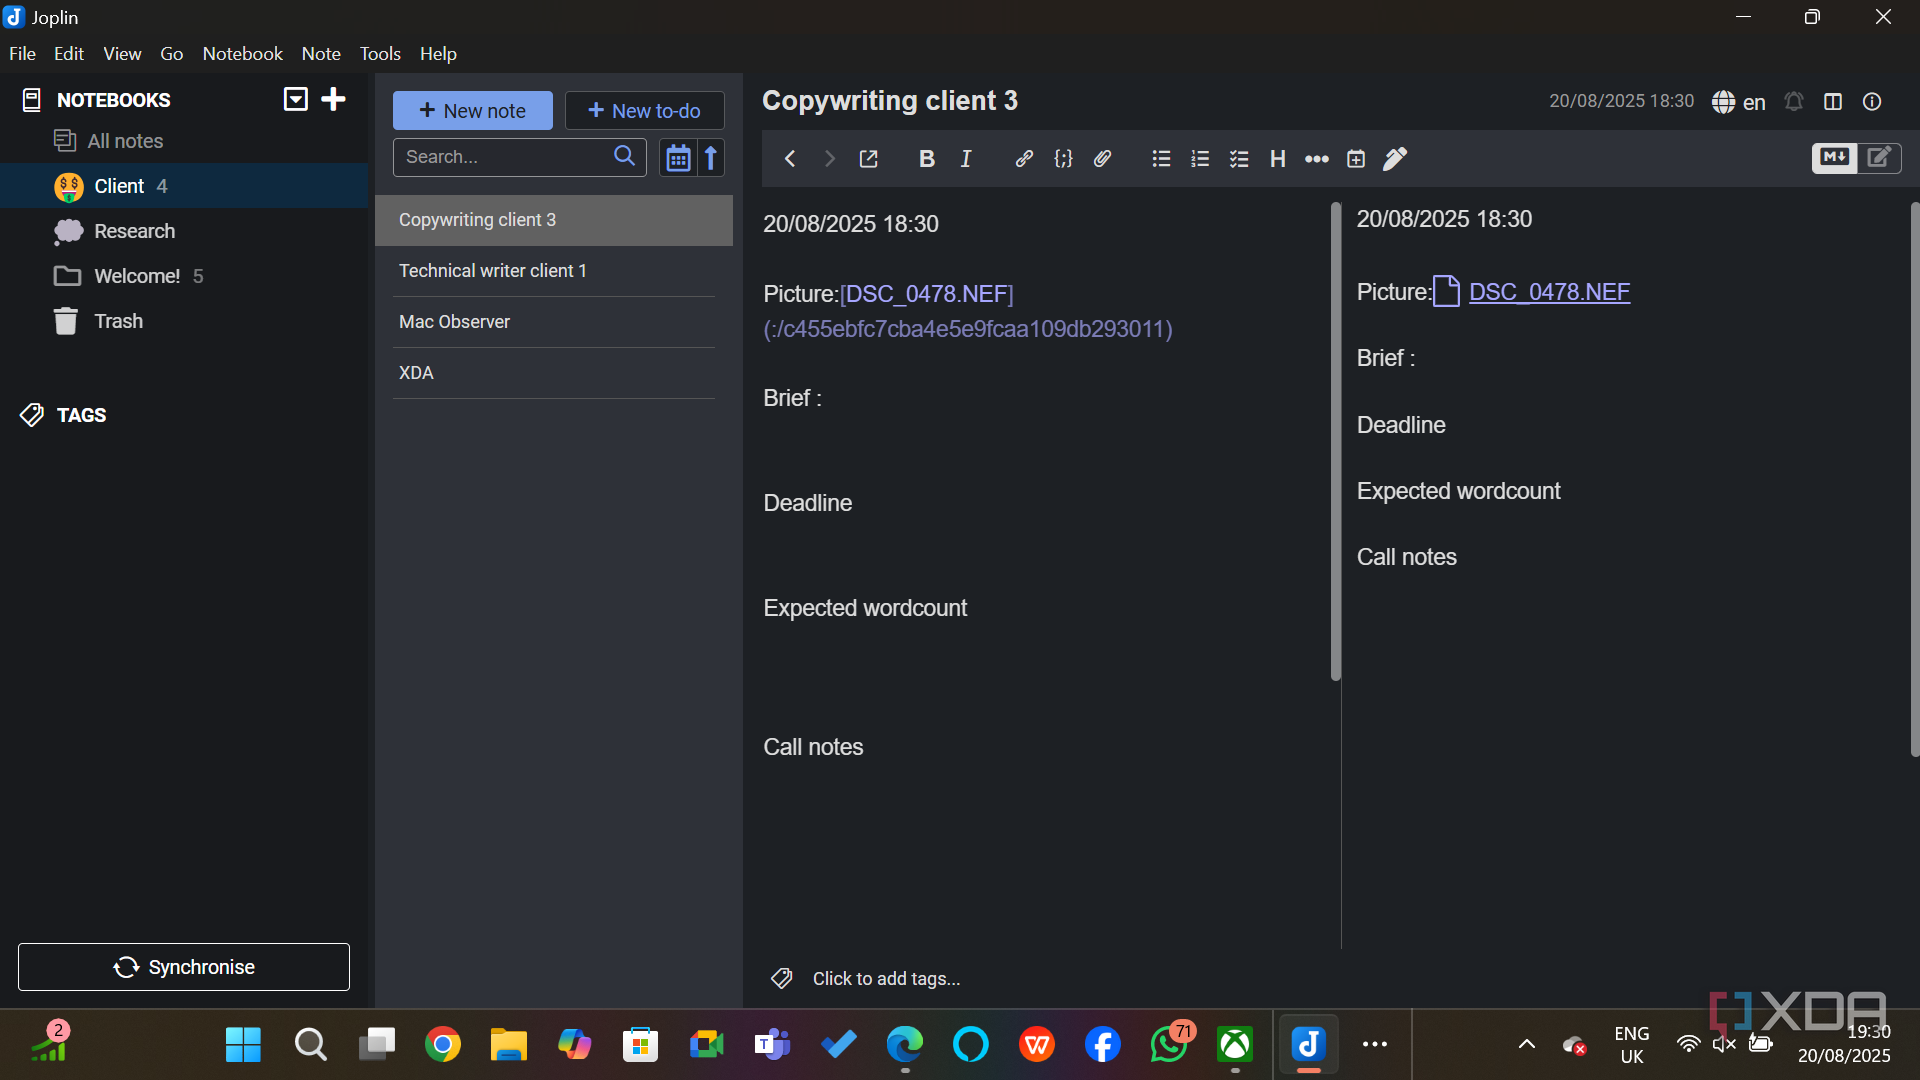Reverse sort order arrow
The height and width of the screenshot is (1080, 1920).
click(711, 158)
